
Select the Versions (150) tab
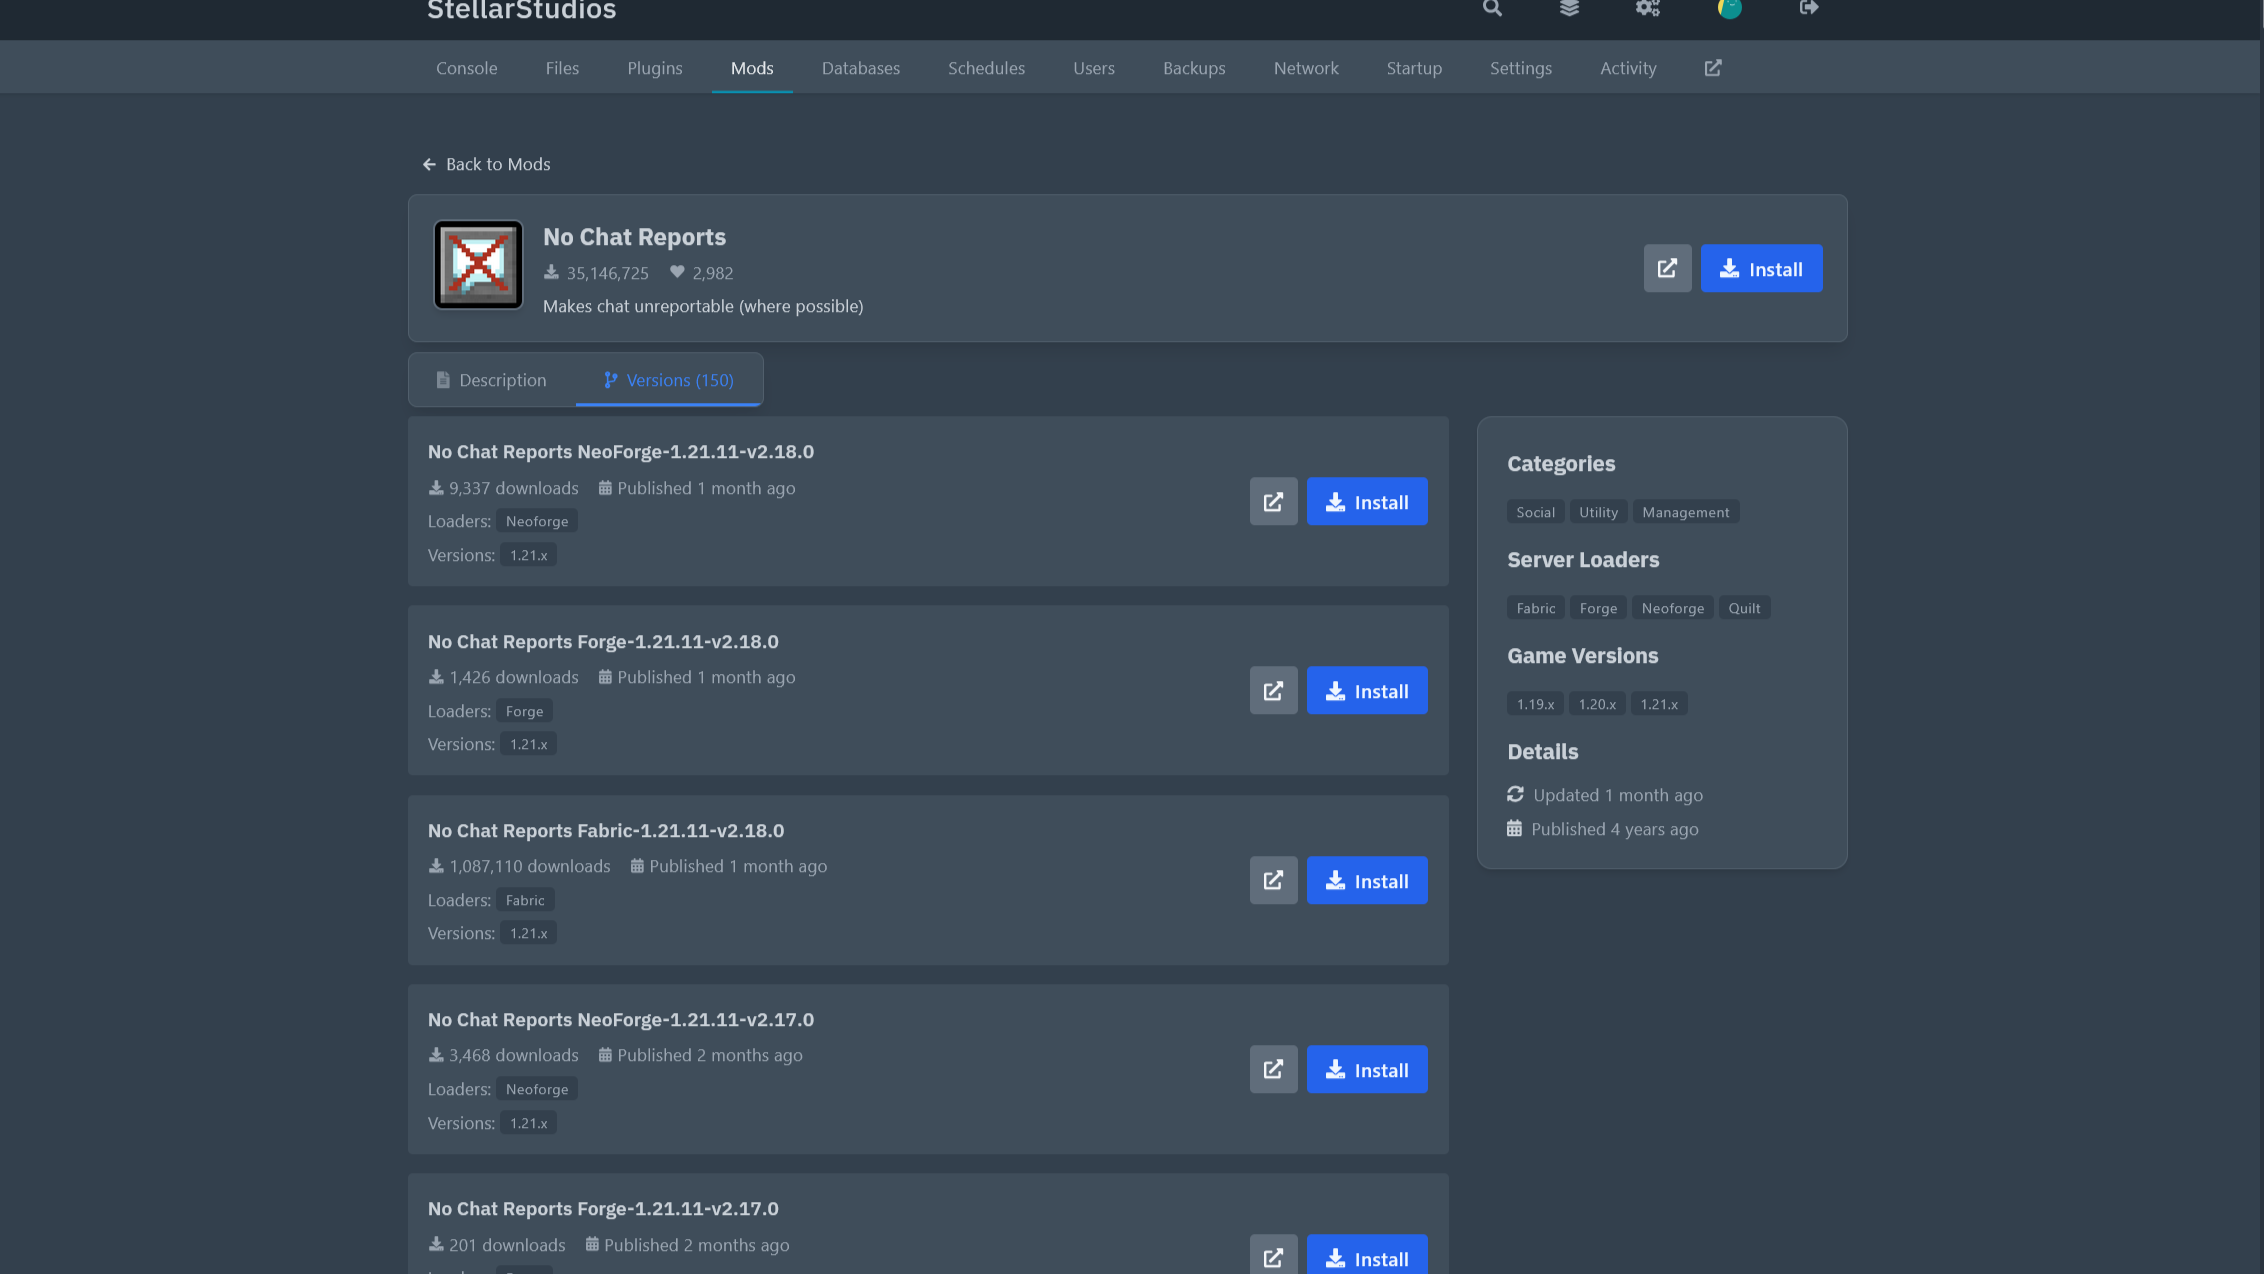point(669,380)
